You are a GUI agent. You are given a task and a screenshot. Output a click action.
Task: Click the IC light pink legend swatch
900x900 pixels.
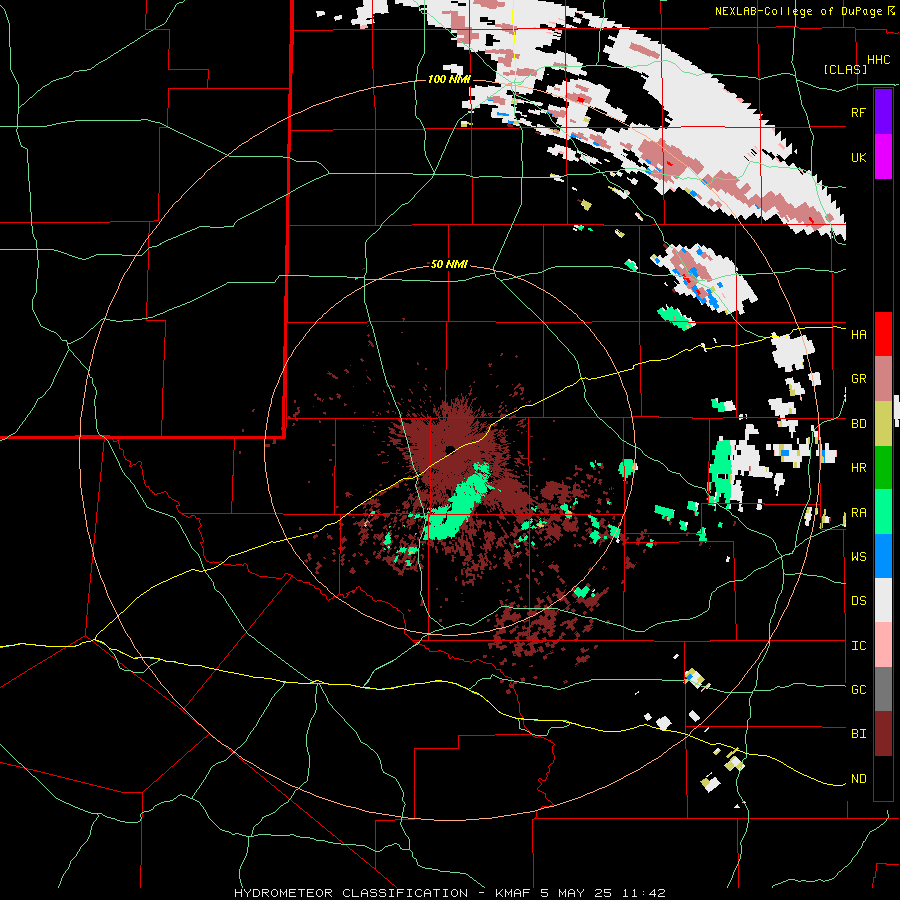883,645
